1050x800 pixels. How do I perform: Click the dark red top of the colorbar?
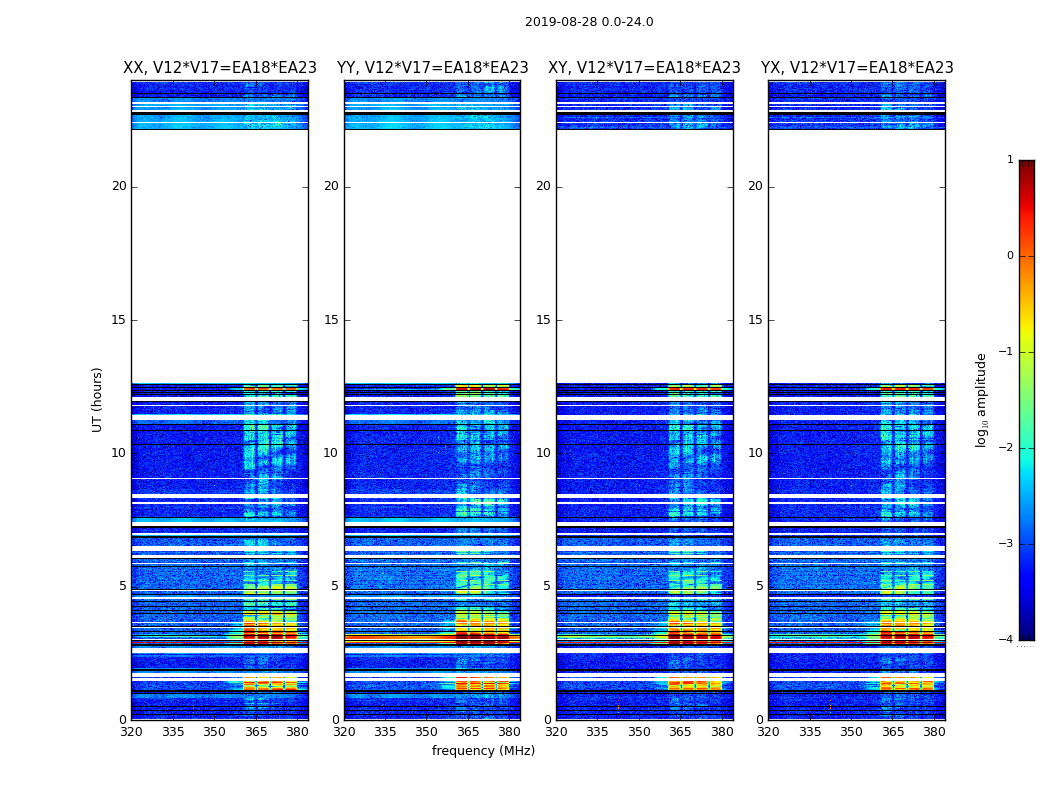(1026, 165)
